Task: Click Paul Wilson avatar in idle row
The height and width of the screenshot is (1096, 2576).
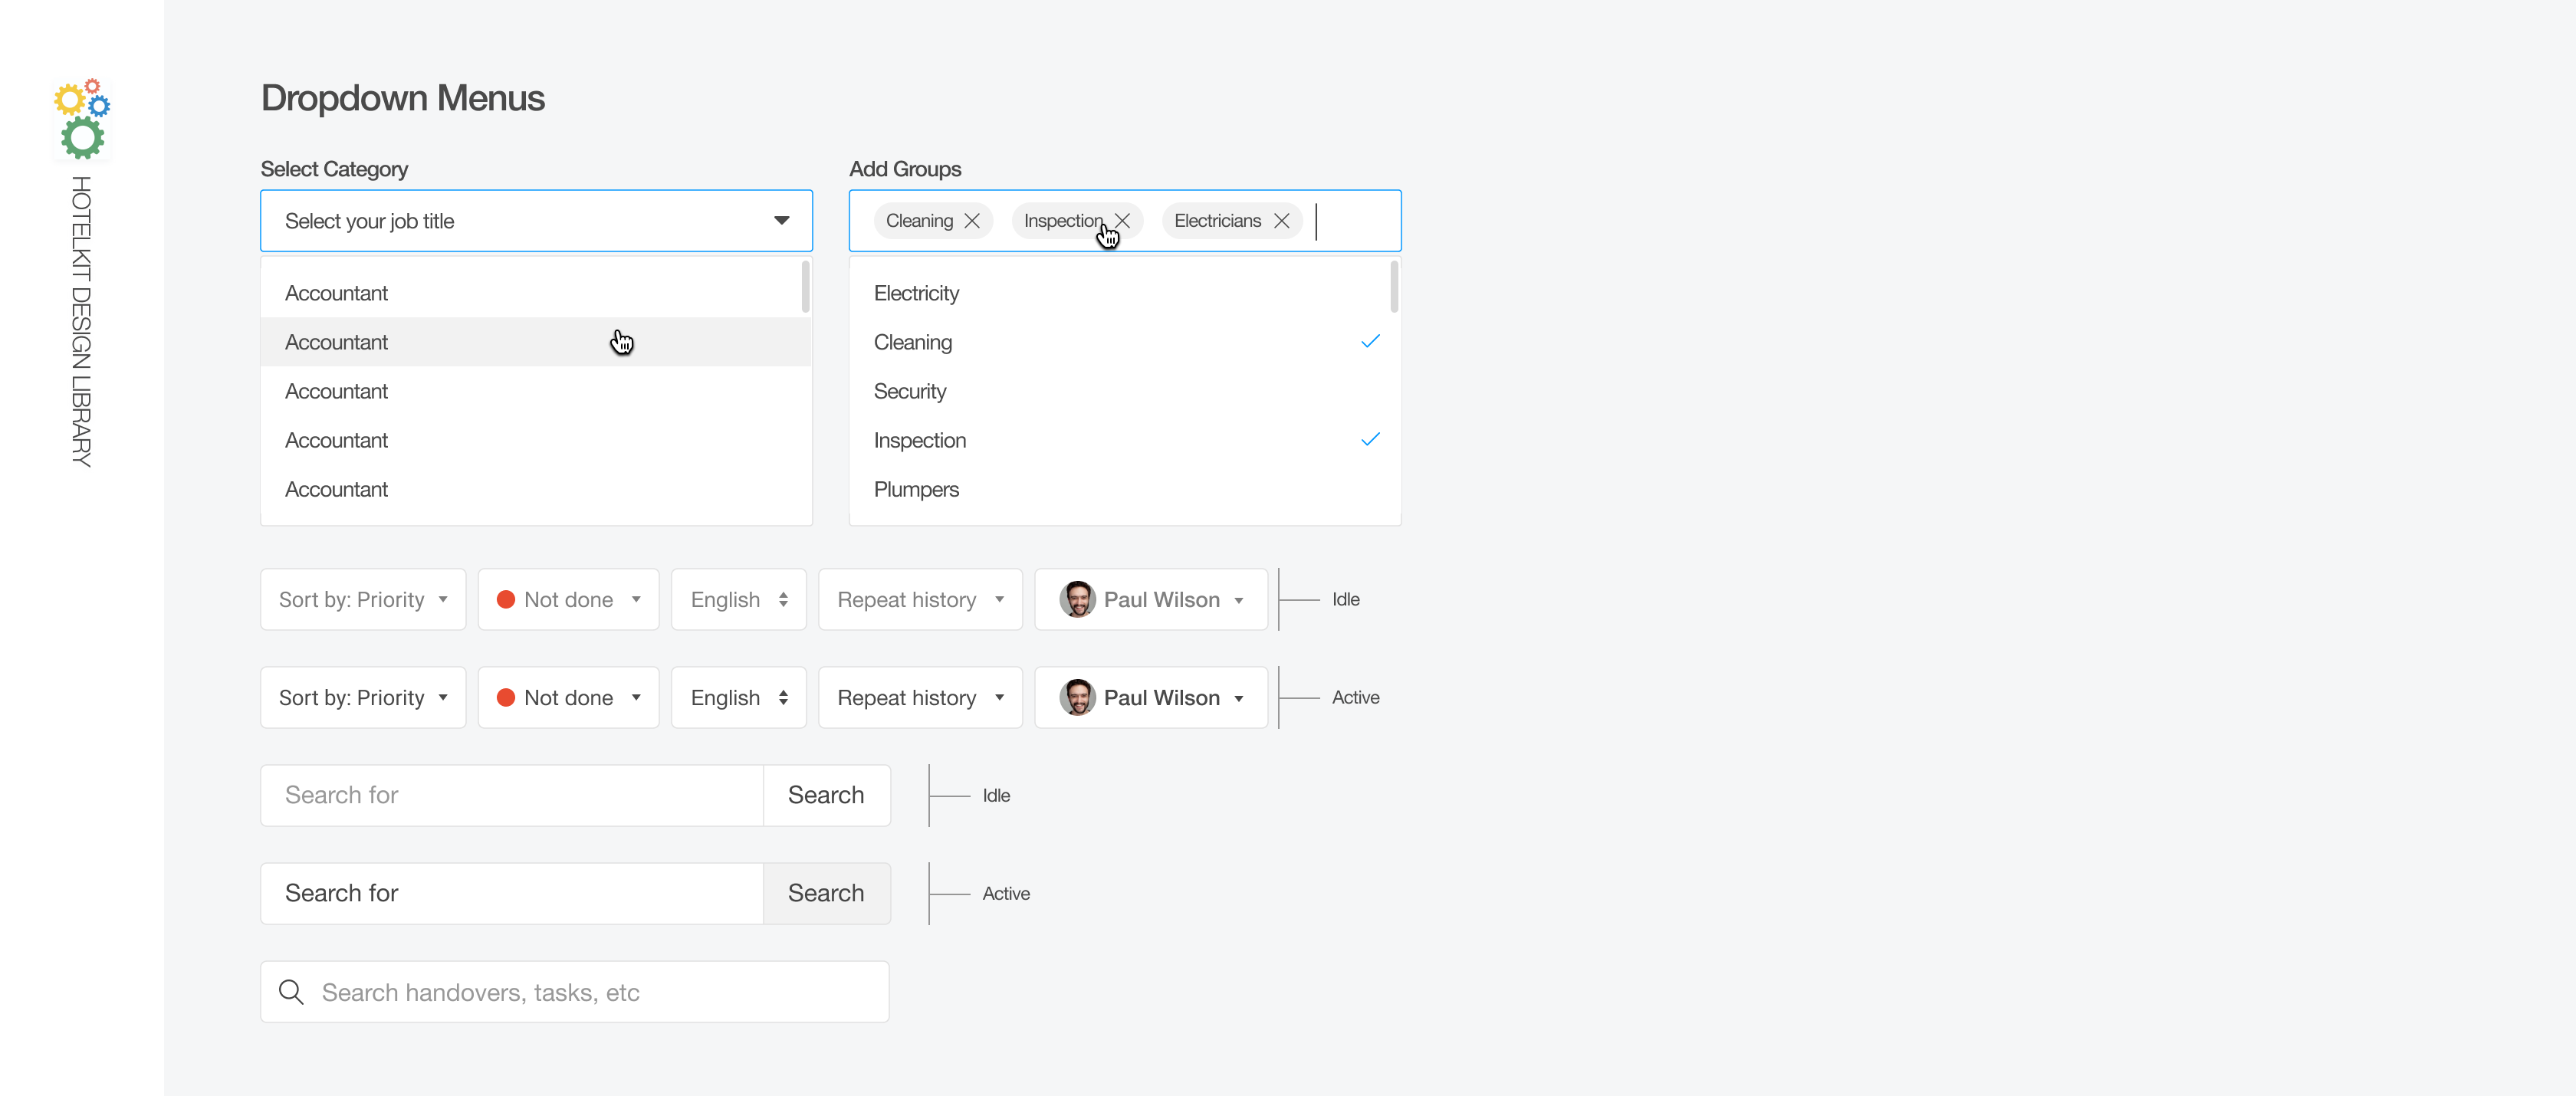Action: (x=1077, y=600)
